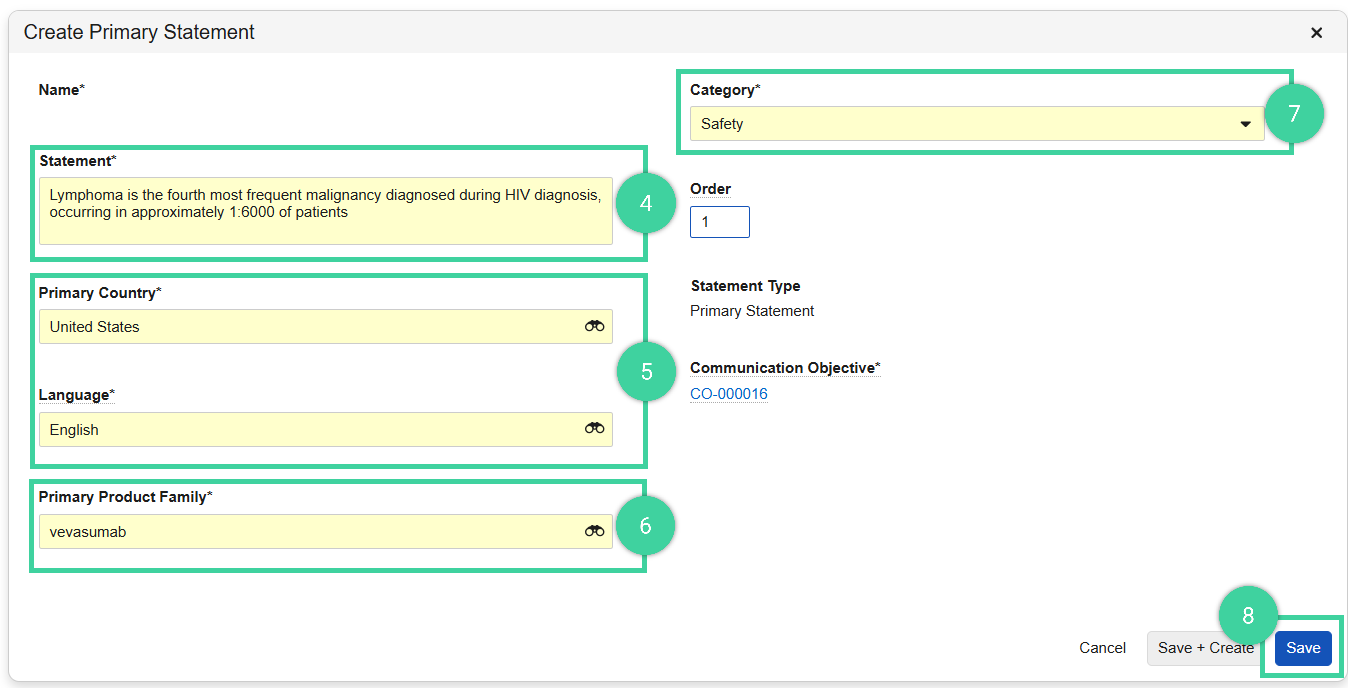The height and width of the screenshot is (688, 1352).
Task: Close the Create Primary Statement dialog
Action: point(1317,32)
